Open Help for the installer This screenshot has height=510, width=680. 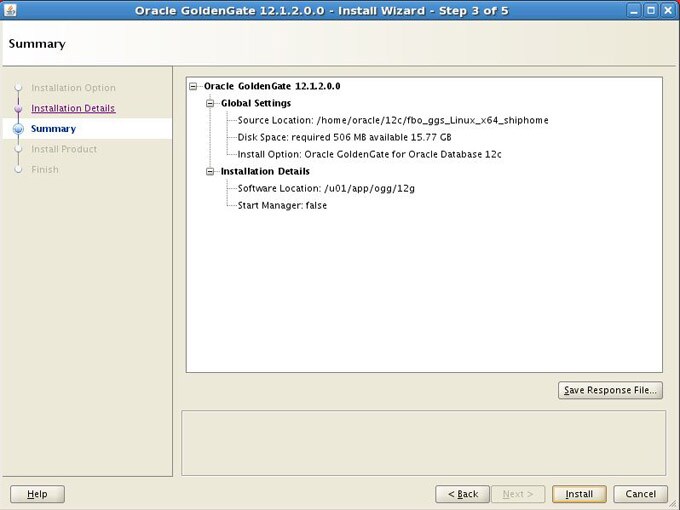click(37, 494)
